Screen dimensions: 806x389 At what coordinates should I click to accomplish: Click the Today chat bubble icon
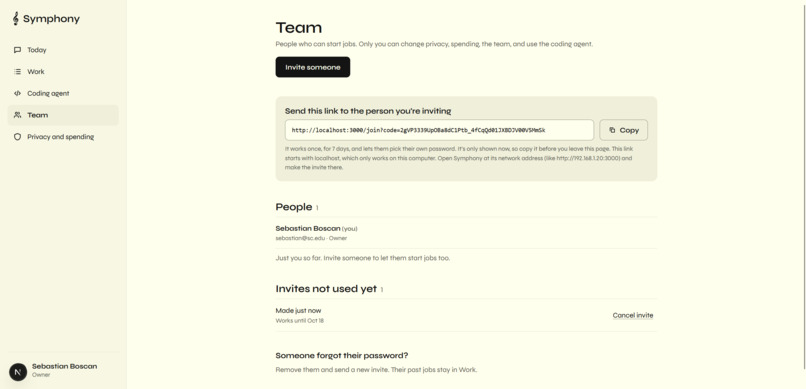(17, 50)
